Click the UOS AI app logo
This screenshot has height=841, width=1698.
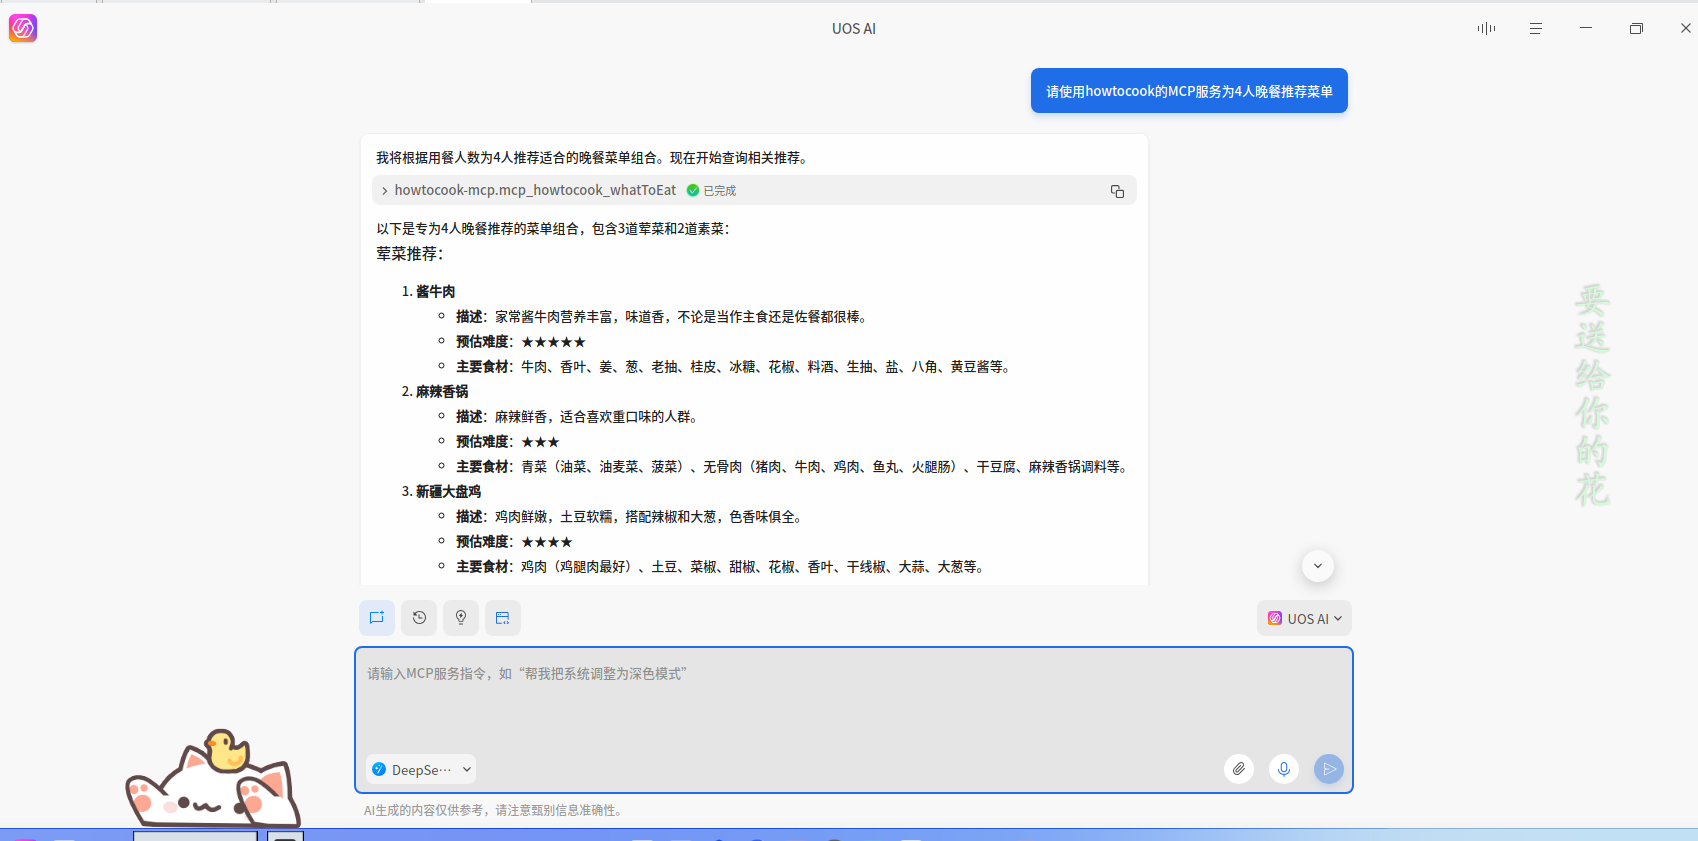tap(23, 28)
